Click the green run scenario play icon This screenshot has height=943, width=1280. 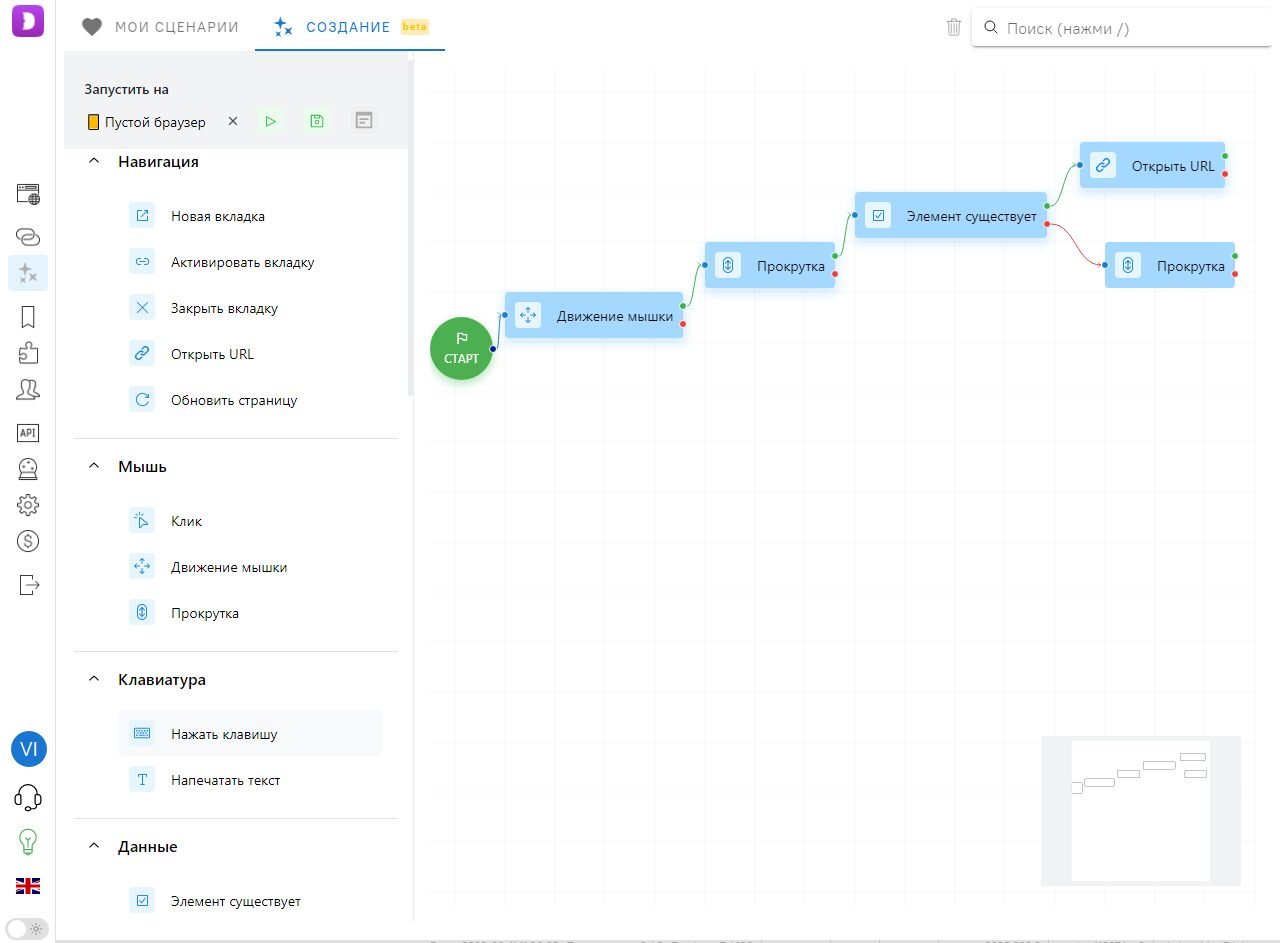click(x=271, y=121)
